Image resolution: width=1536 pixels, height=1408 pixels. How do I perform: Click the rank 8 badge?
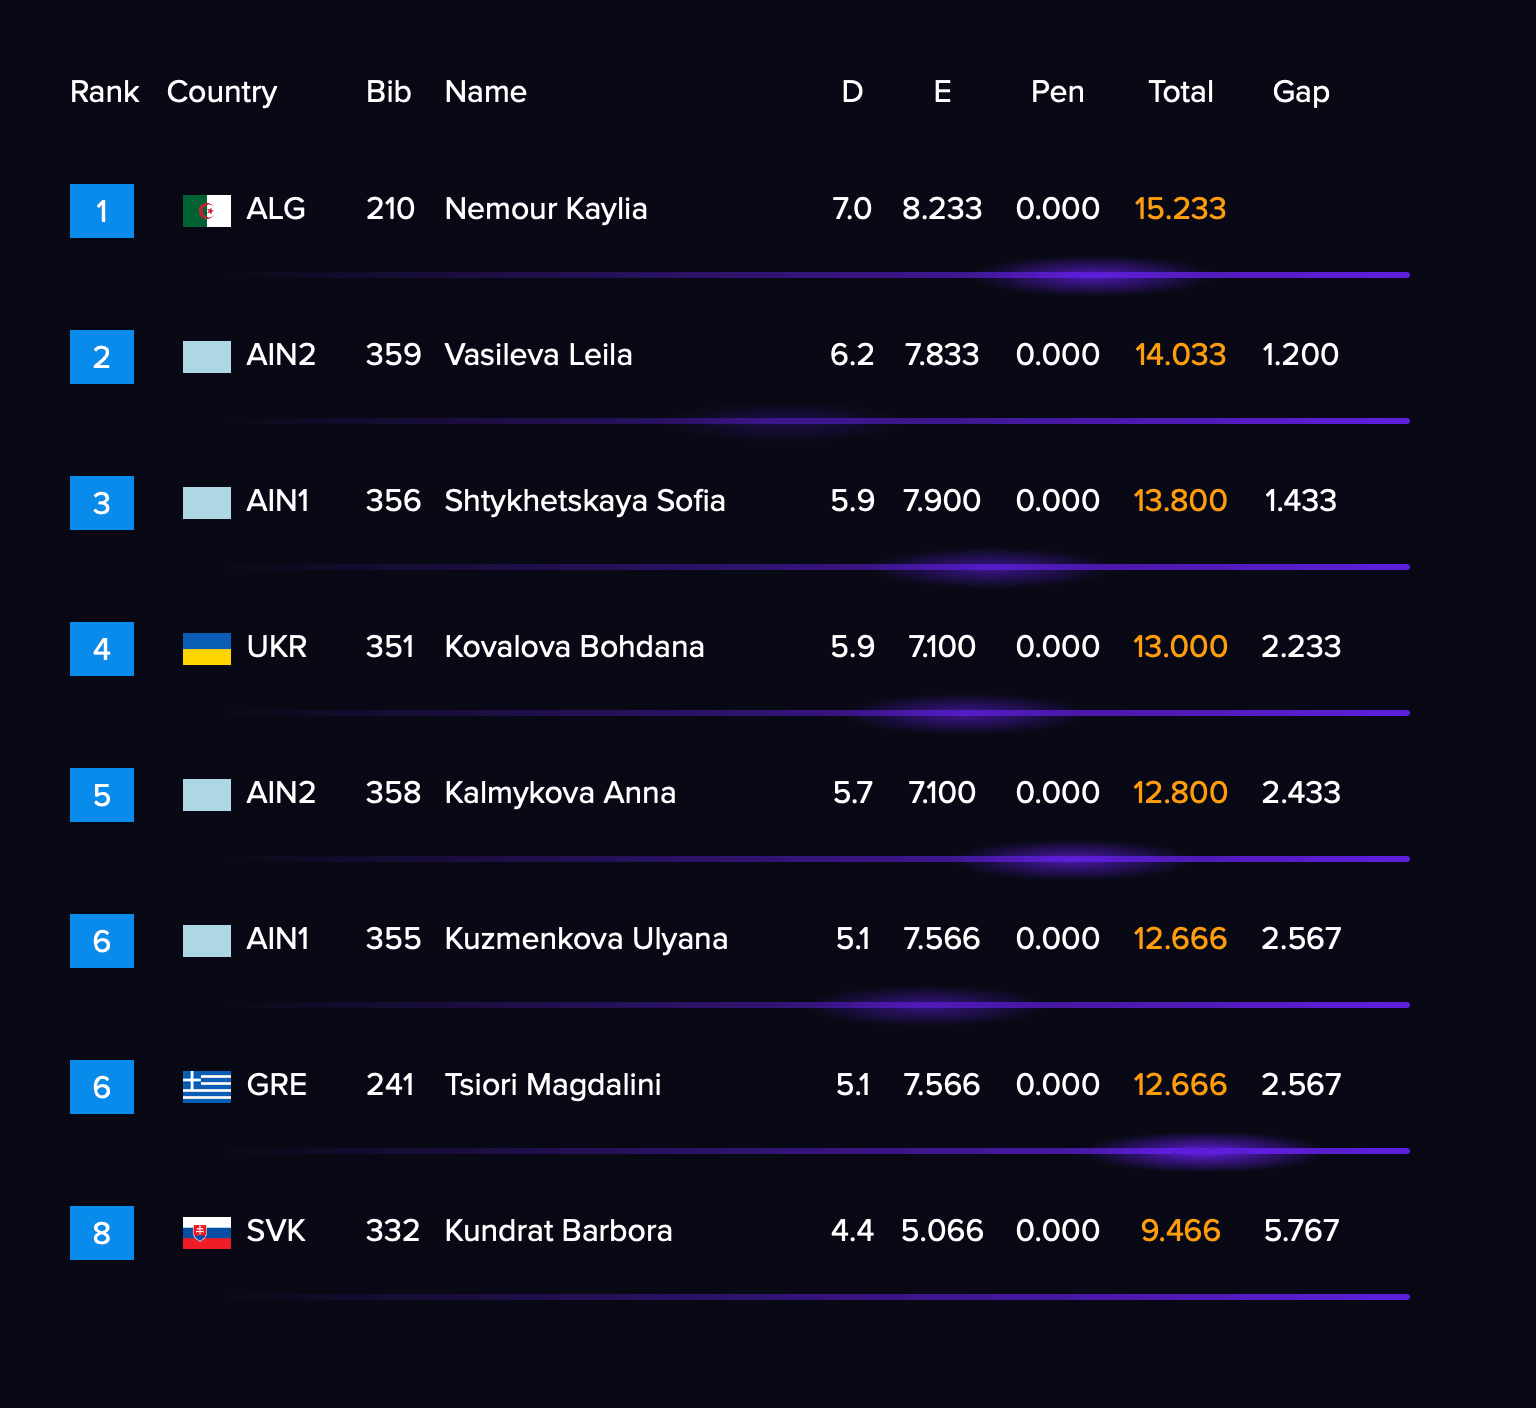click(x=102, y=1233)
